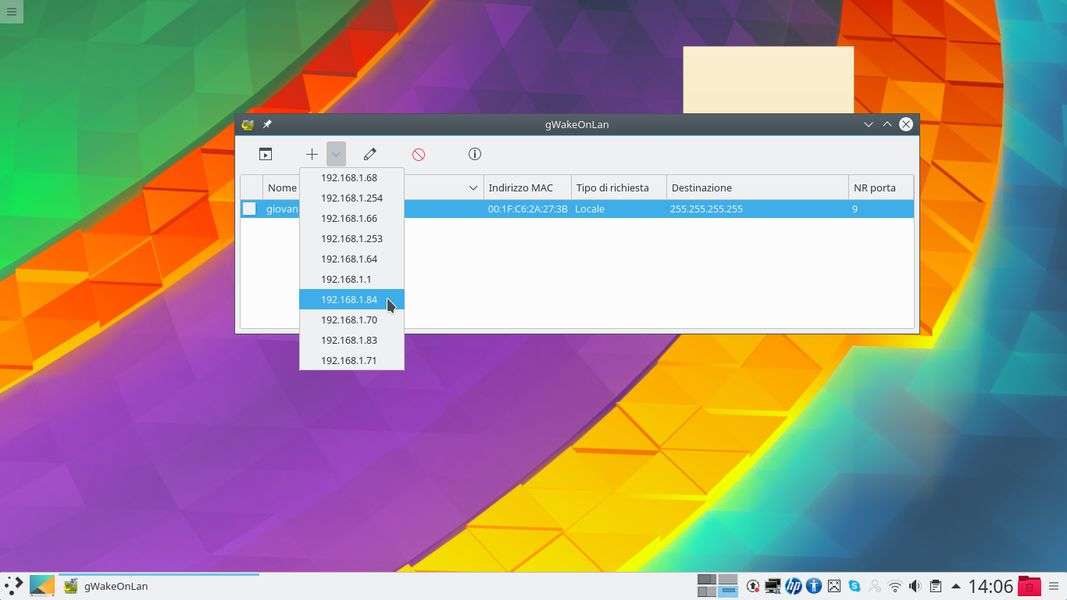Click the red remove host icon
The height and width of the screenshot is (600, 1067).
pos(419,154)
